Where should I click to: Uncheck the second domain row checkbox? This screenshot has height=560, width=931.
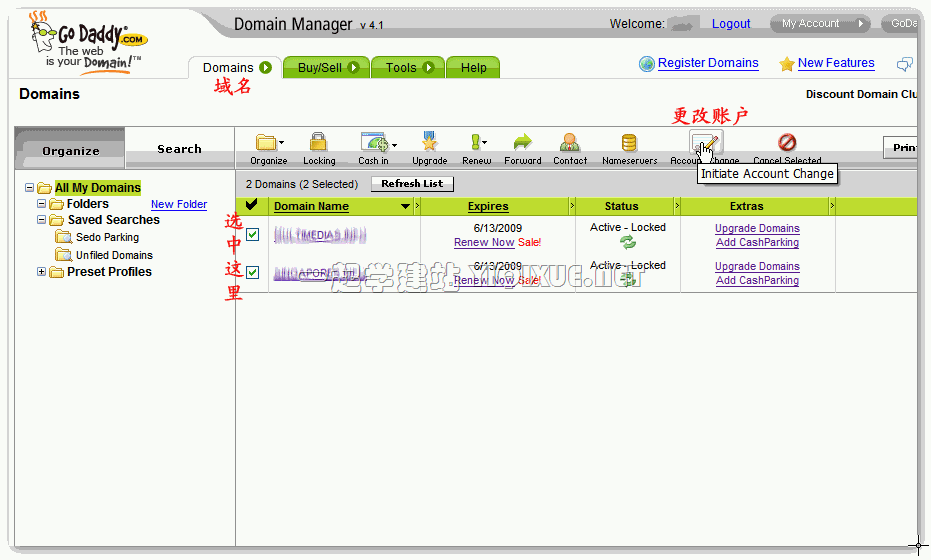point(252,273)
